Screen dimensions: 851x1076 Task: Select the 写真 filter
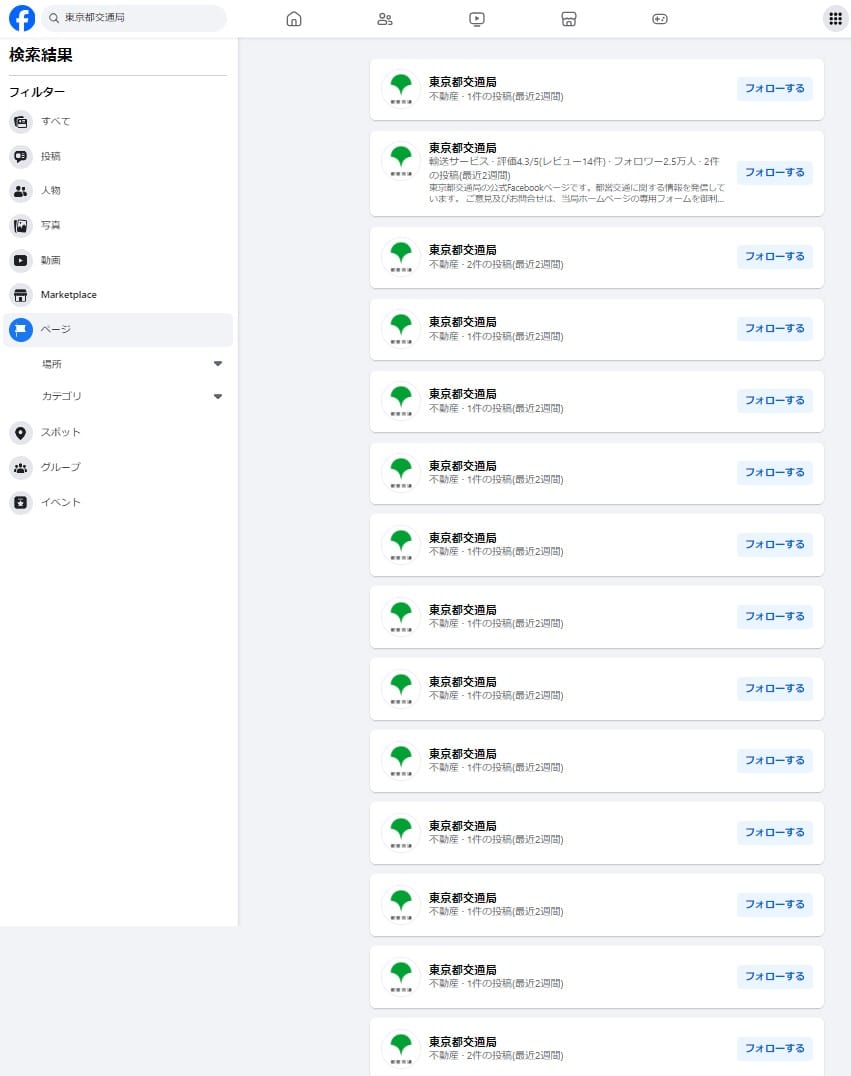click(x=118, y=225)
